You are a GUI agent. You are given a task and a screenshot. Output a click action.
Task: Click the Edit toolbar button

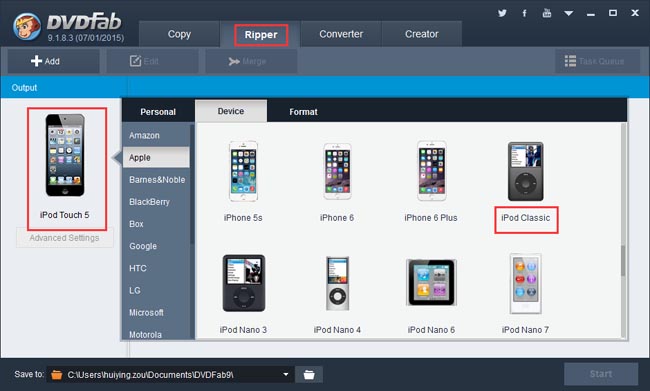pos(152,61)
